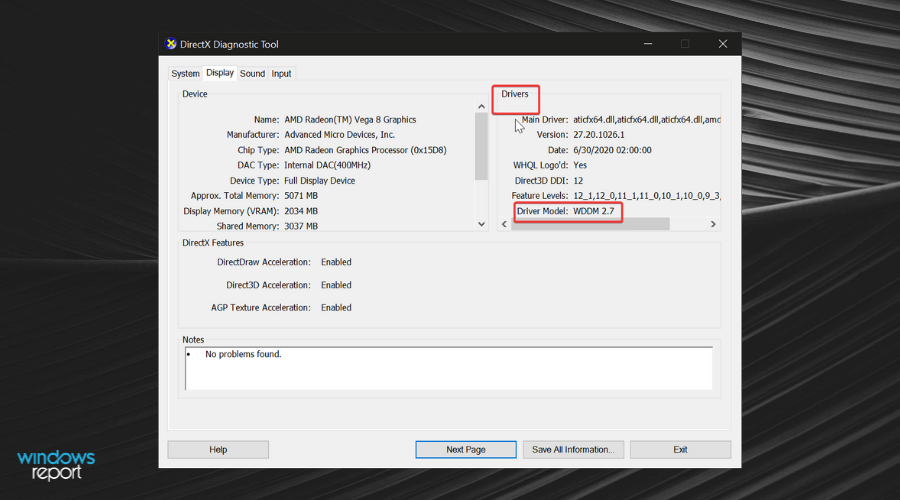The width and height of the screenshot is (900, 500).
Task: Click the WHQL Logo'd Yes value
Action: point(580,165)
